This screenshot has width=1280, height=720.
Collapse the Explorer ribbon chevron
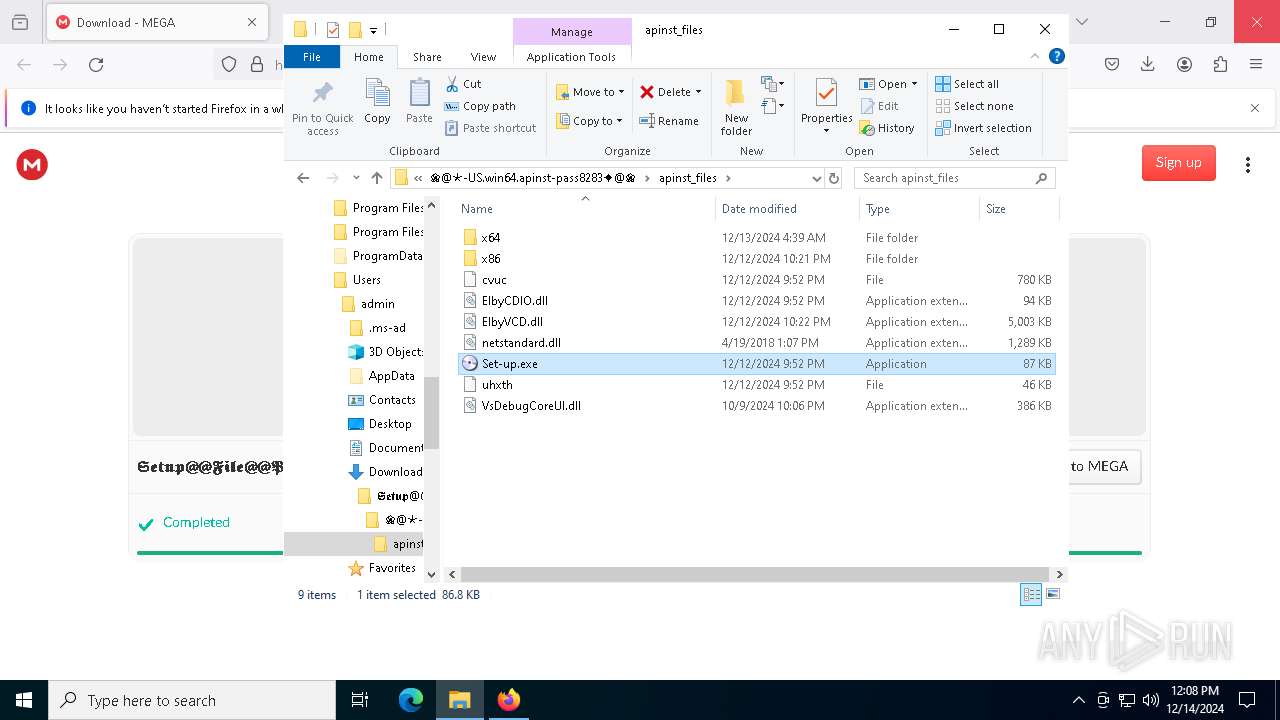point(1035,57)
